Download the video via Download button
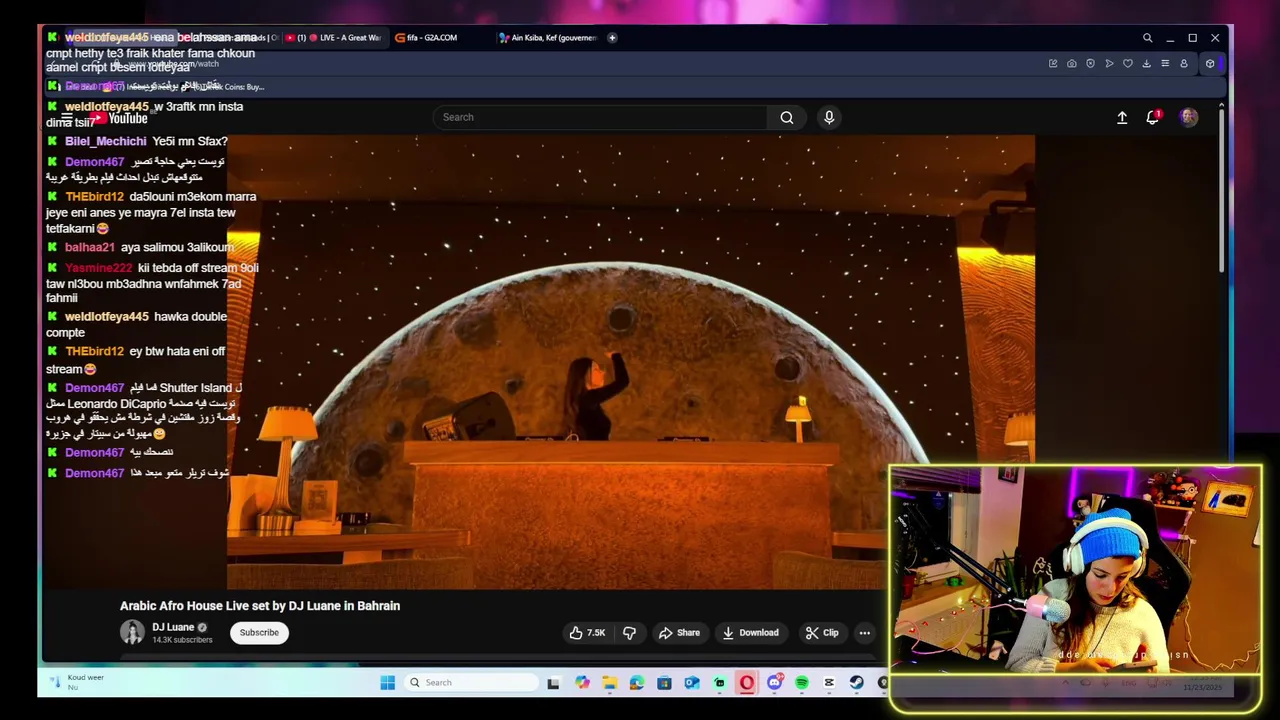The width and height of the screenshot is (1280, 720). [750, 633]
